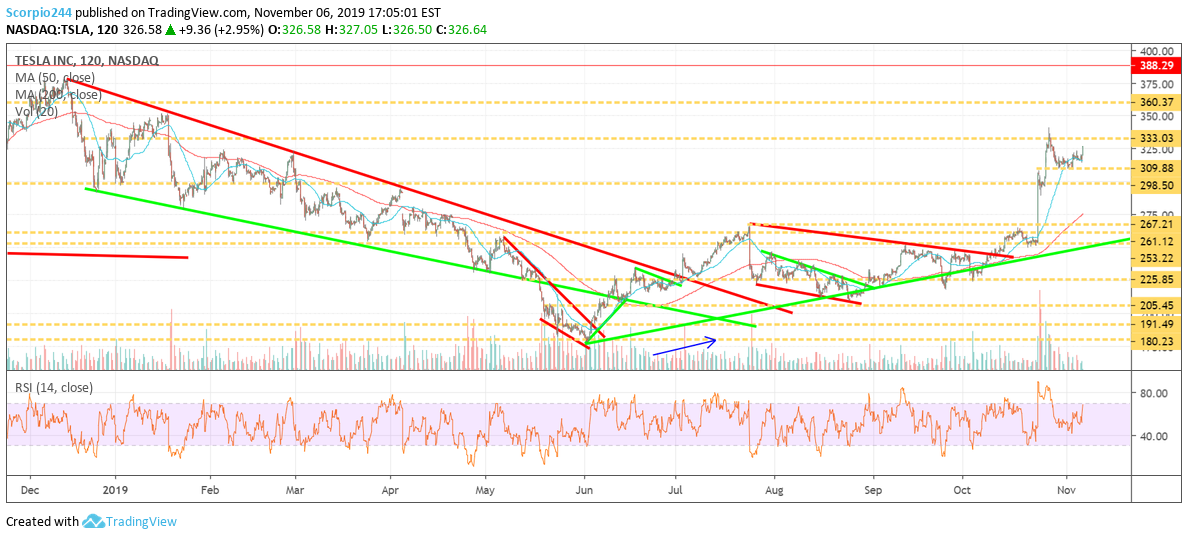This screenshot has width=1188, height=539.
Task: Select the 333.03 price level label
Action: coord(1157,139)
